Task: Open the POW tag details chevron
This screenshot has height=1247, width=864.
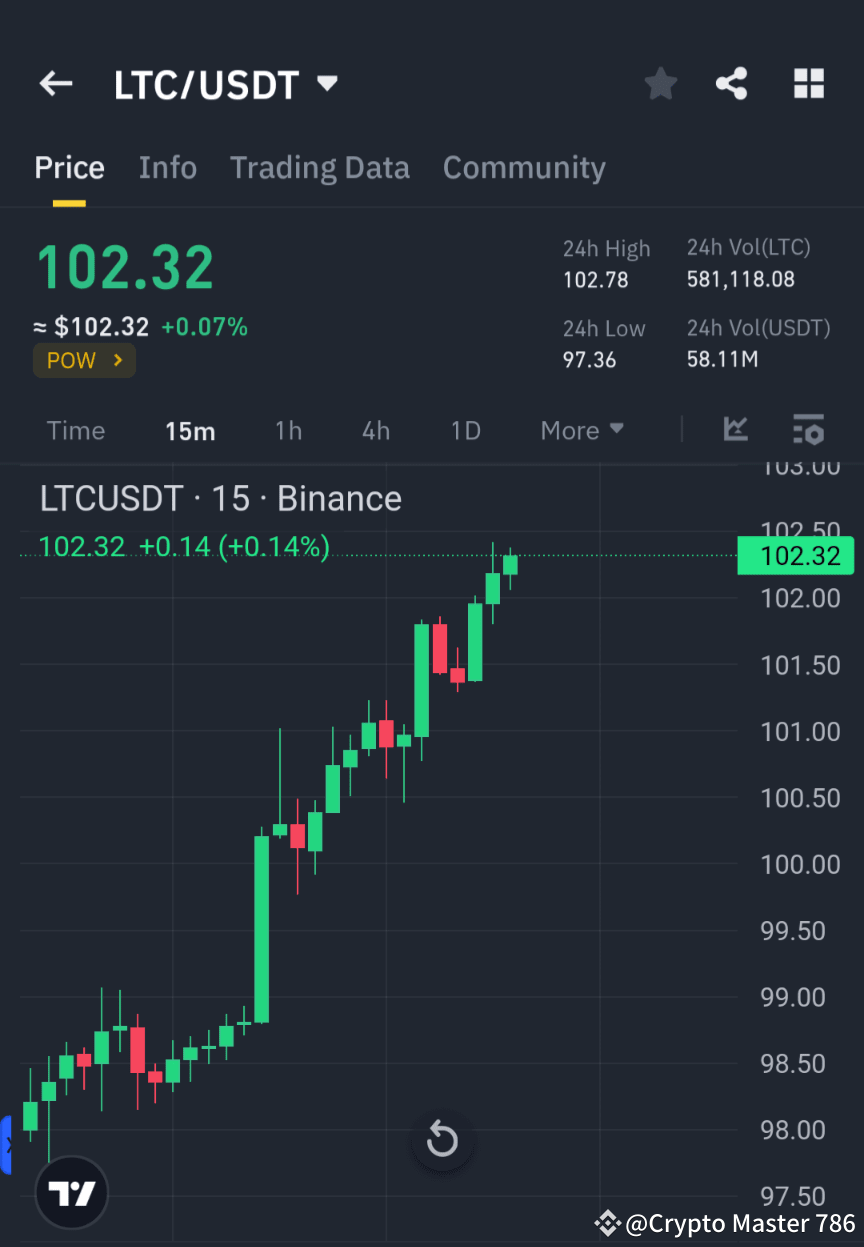Action: (120, 360)
